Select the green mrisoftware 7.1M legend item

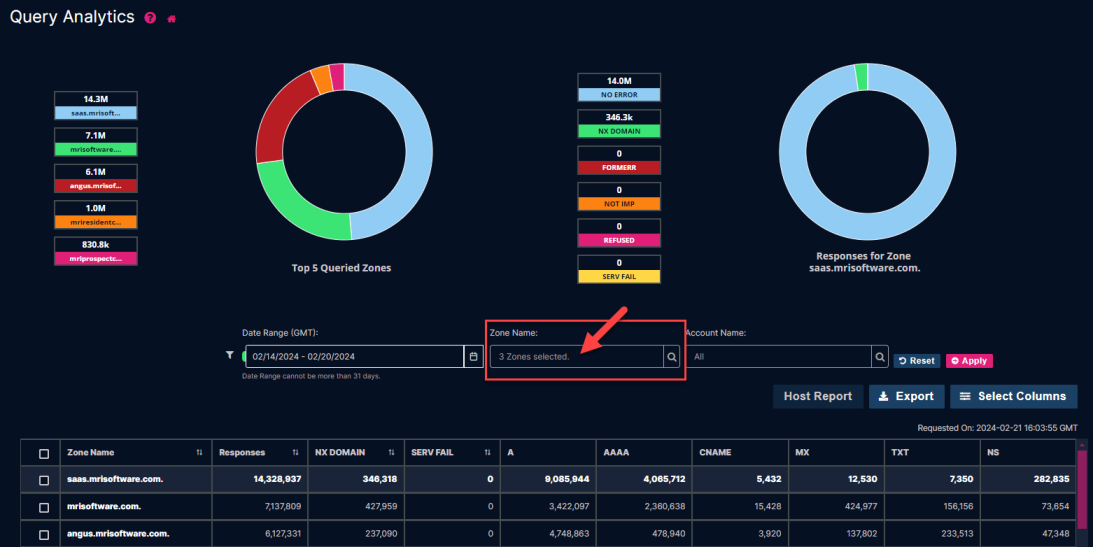(95, 142)
